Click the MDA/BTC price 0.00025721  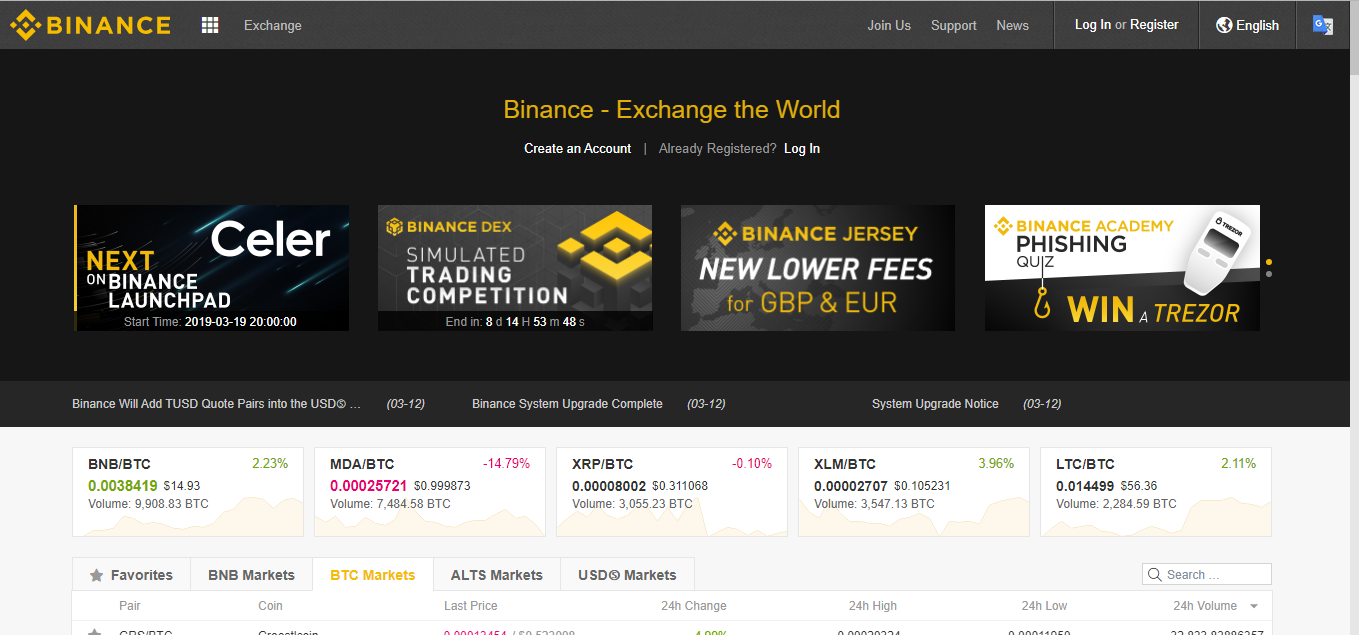click(x=370, y=485)
